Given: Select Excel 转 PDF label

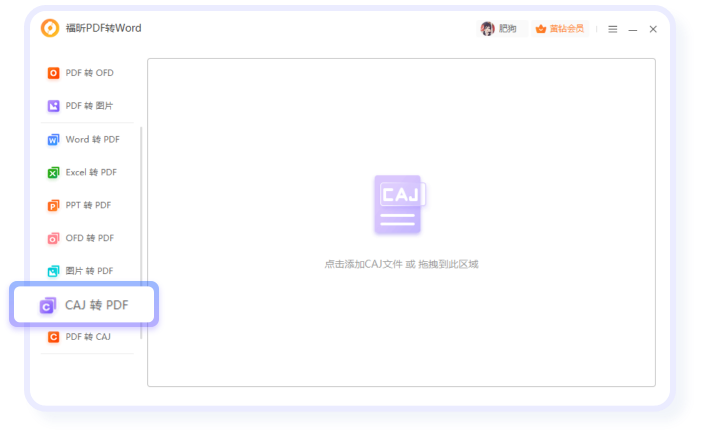Looking at the screenshot, I should [91, 173].
